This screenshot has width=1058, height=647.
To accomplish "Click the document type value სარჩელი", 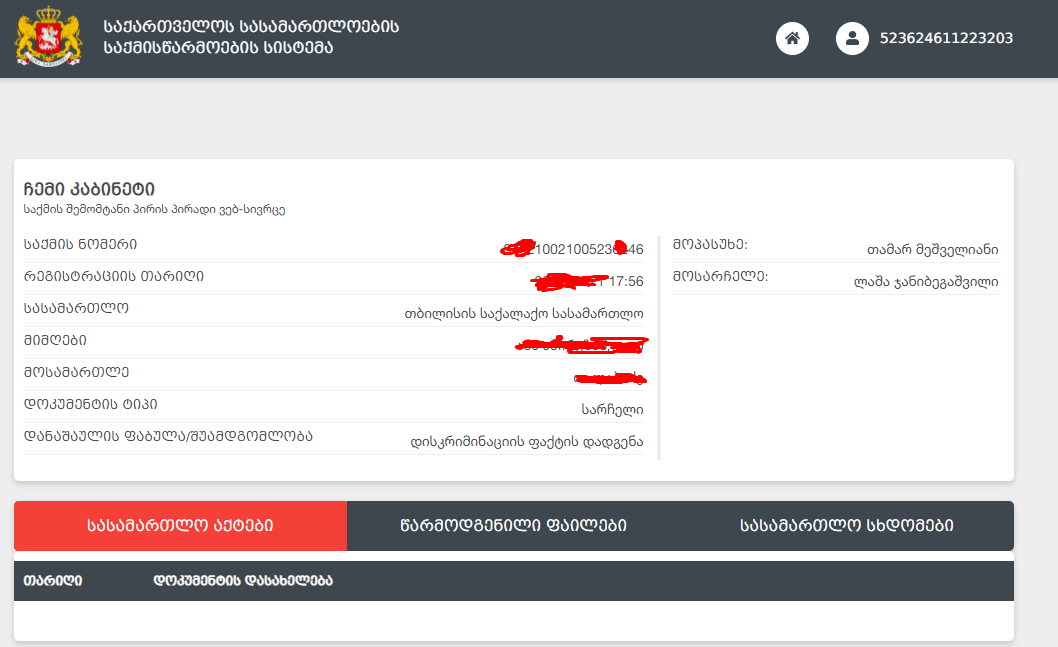I will pyautogui.click(x=612, y=409).
